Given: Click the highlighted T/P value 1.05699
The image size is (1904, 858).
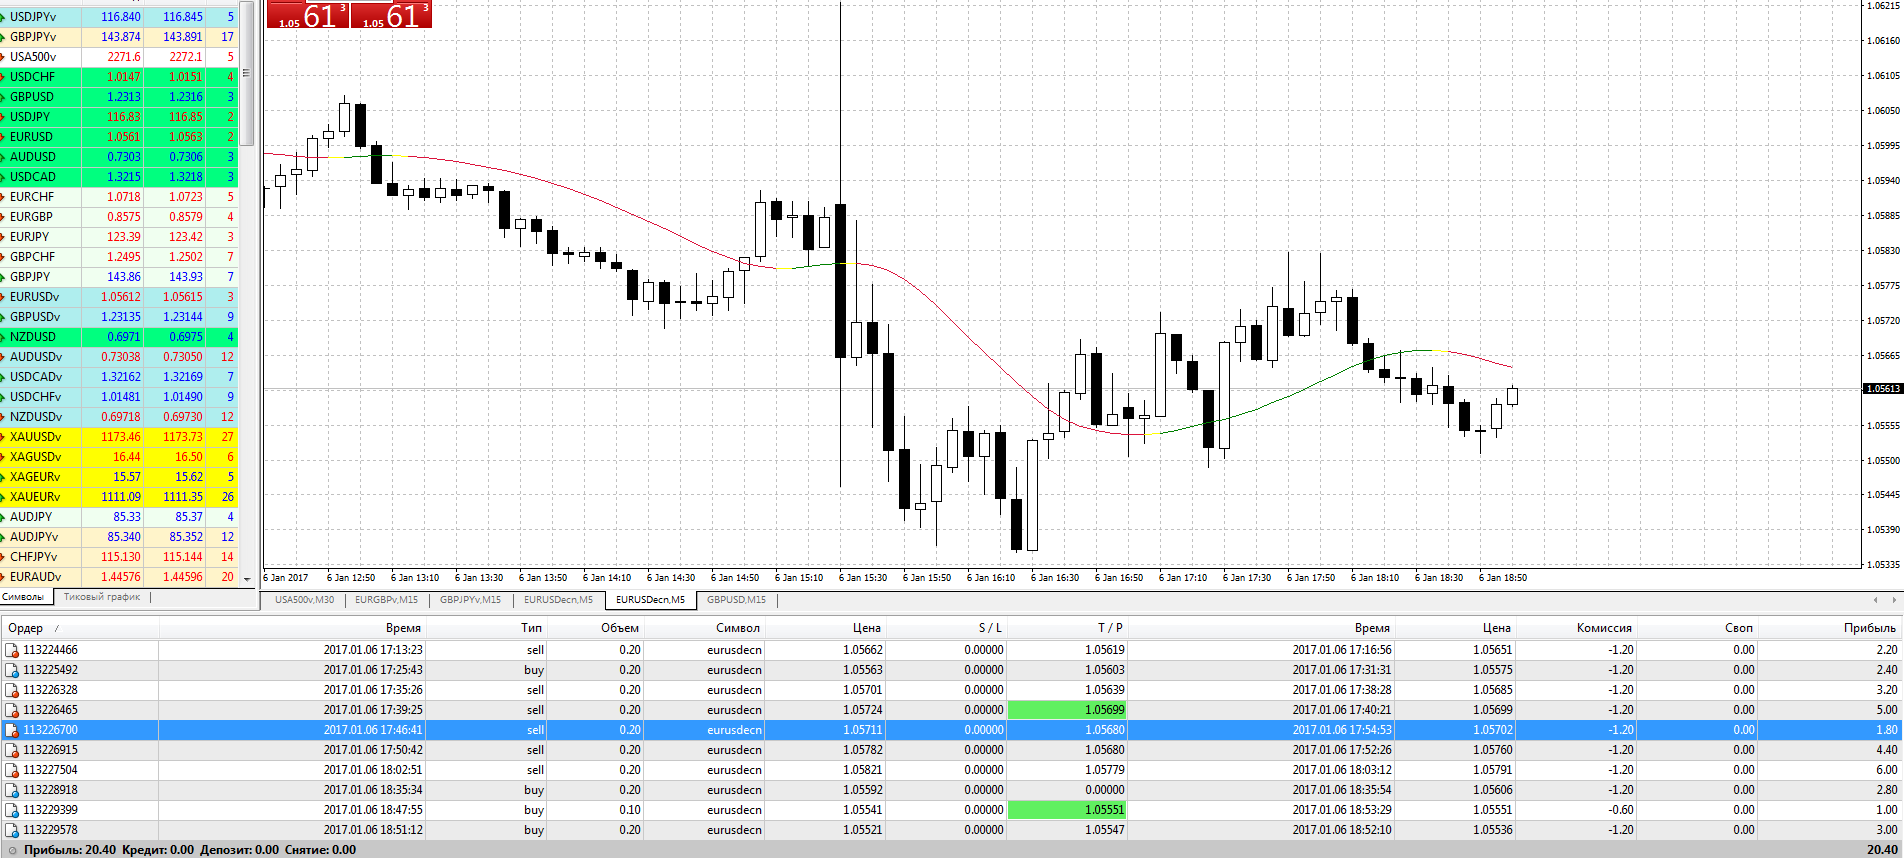Looking at the screenshot, I should coord(1067,710).
